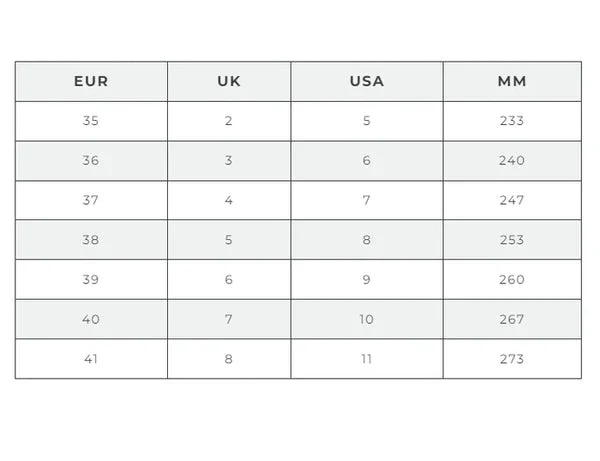Select the 253 value in MM column
The height and width of the screenshot is (461, 600).
[511, 240]
